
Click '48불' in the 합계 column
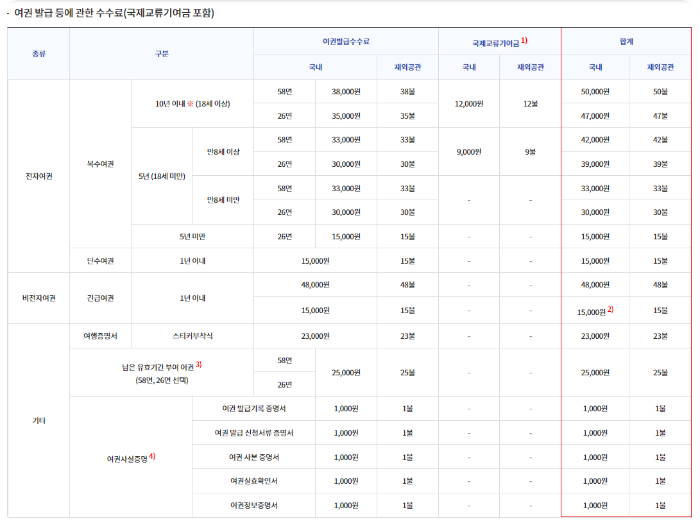(660, 285)
